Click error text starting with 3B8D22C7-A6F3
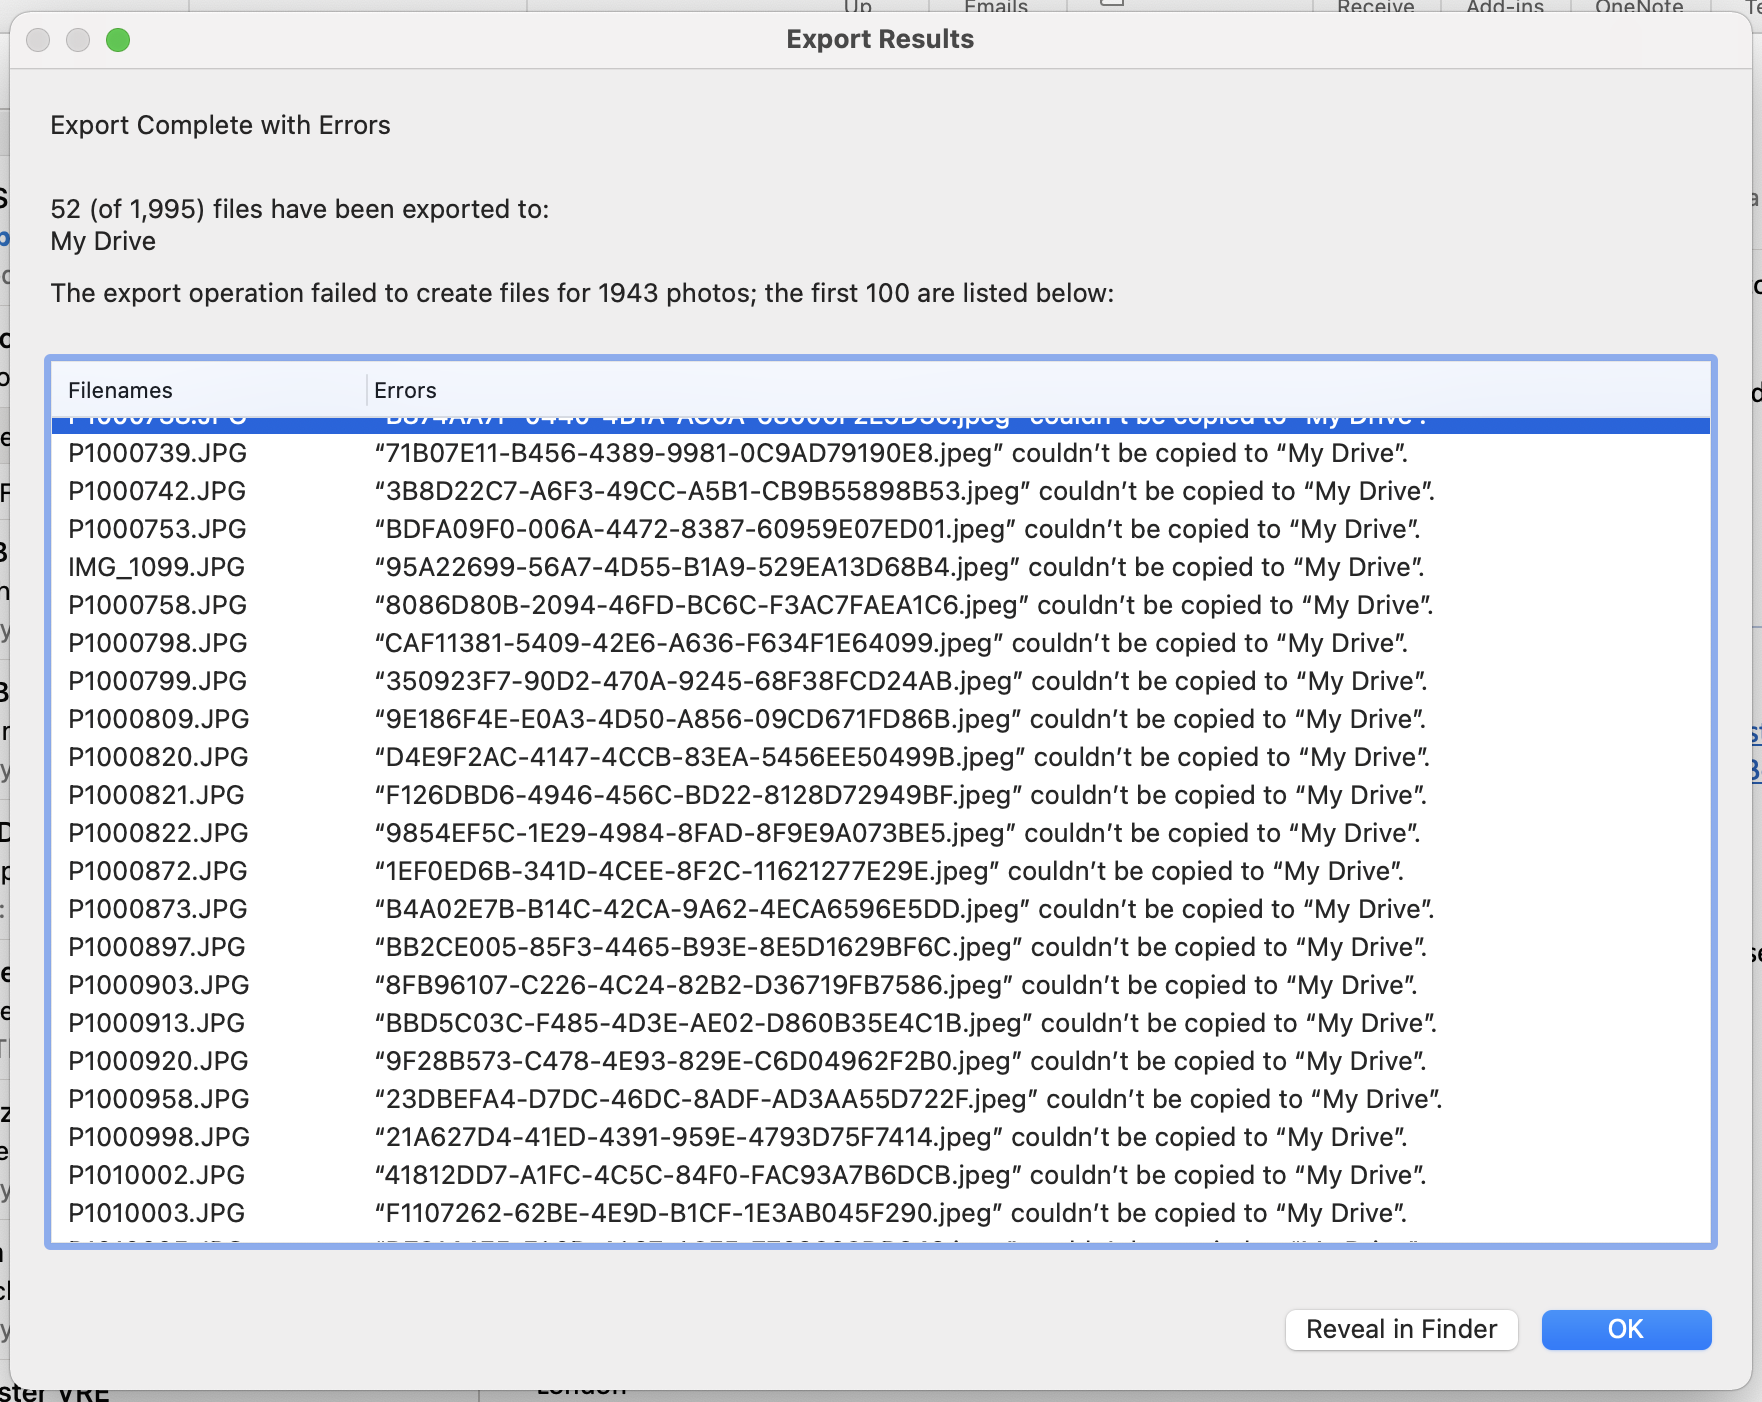 (x=905, y=491)
